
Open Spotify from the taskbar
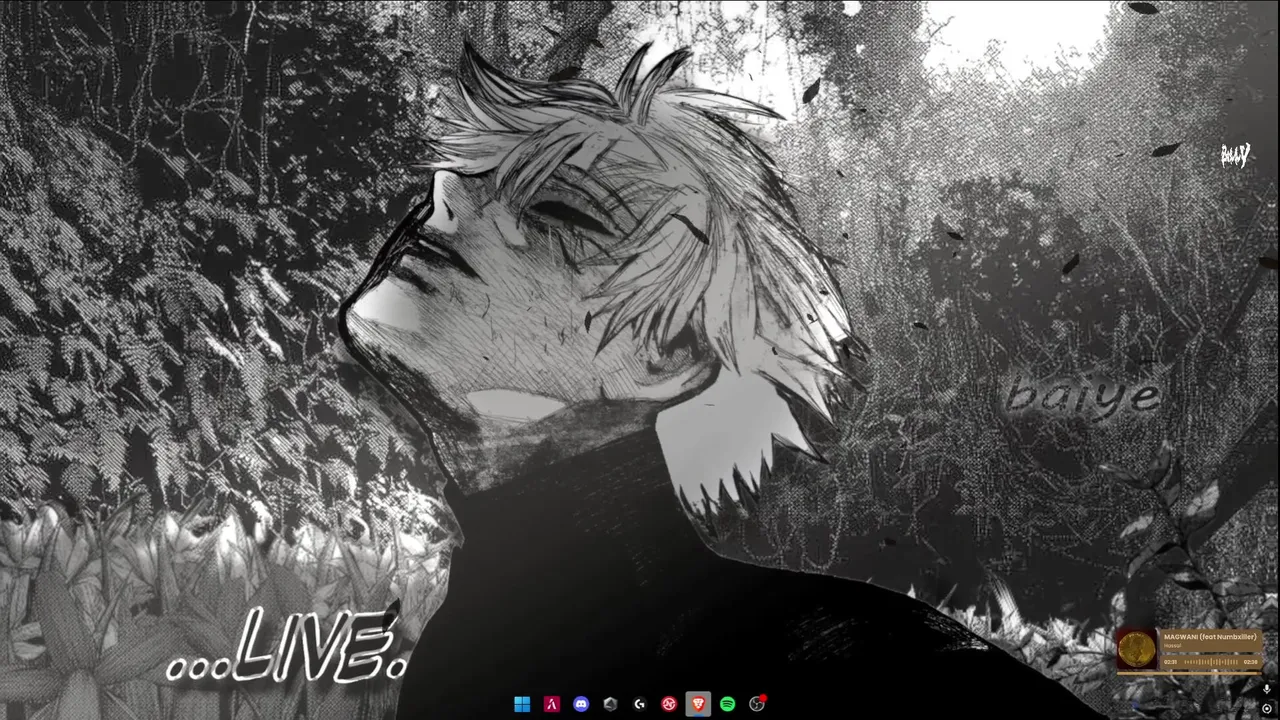click(x=728, y=704)
